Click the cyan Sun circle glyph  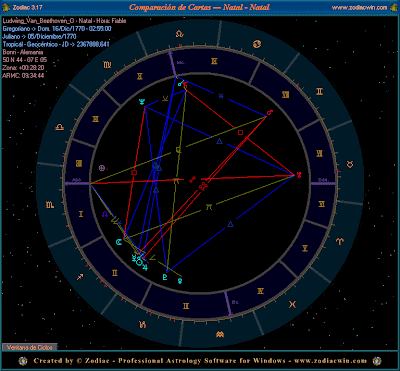(x=140, y=262)
